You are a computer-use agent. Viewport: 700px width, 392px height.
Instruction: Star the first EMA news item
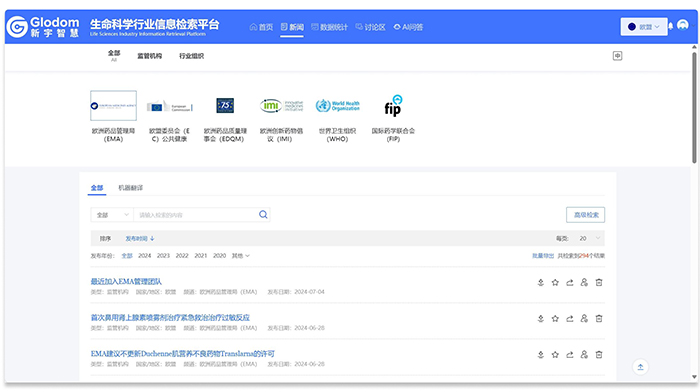555,283
